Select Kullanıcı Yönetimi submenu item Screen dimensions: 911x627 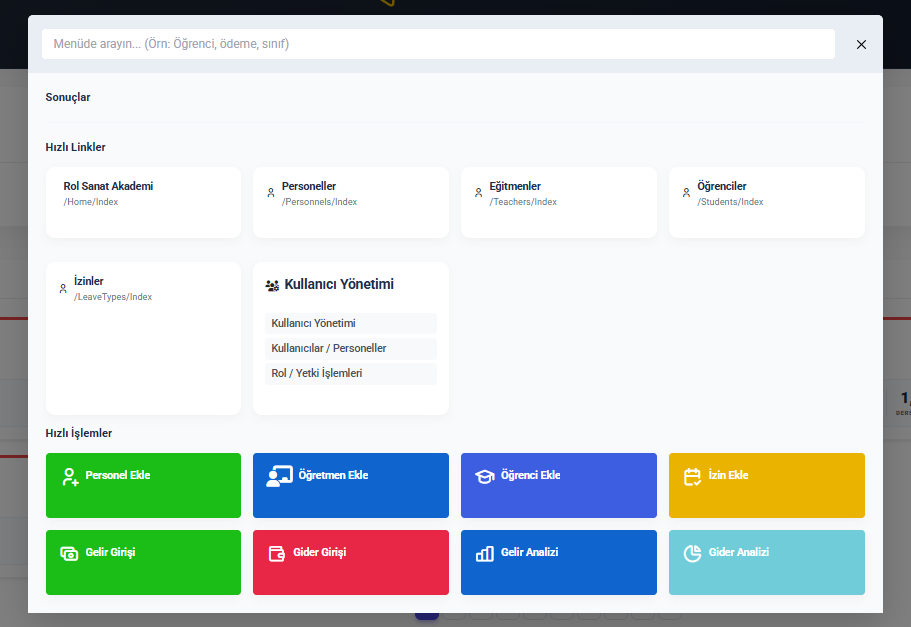(350, 323)
